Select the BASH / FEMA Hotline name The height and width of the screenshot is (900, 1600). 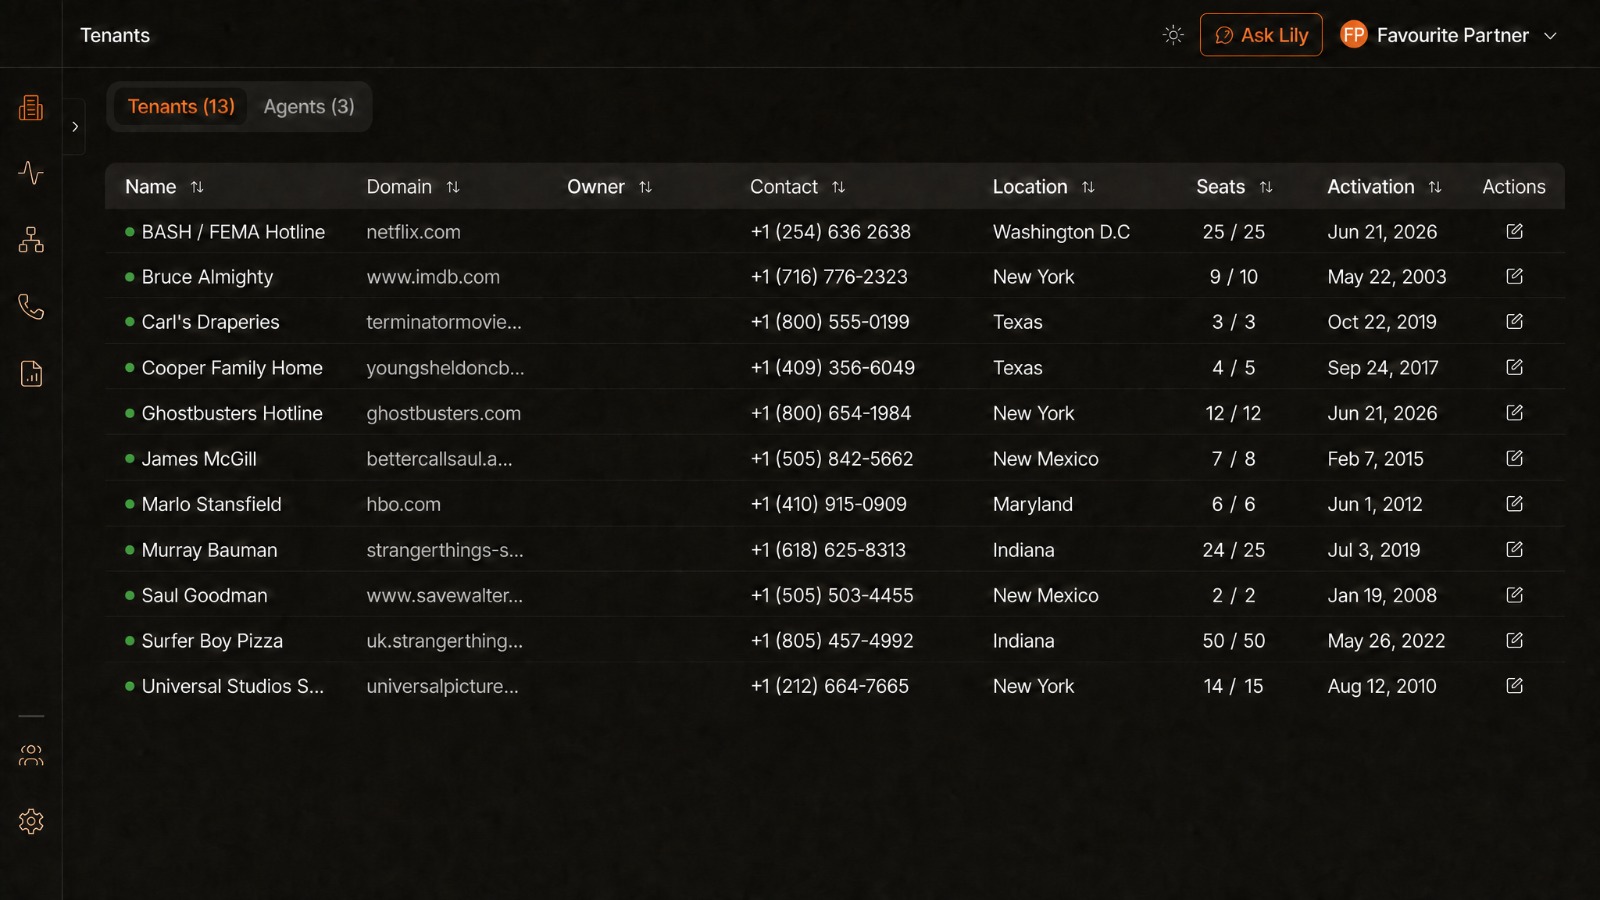(x=233, y=232)
